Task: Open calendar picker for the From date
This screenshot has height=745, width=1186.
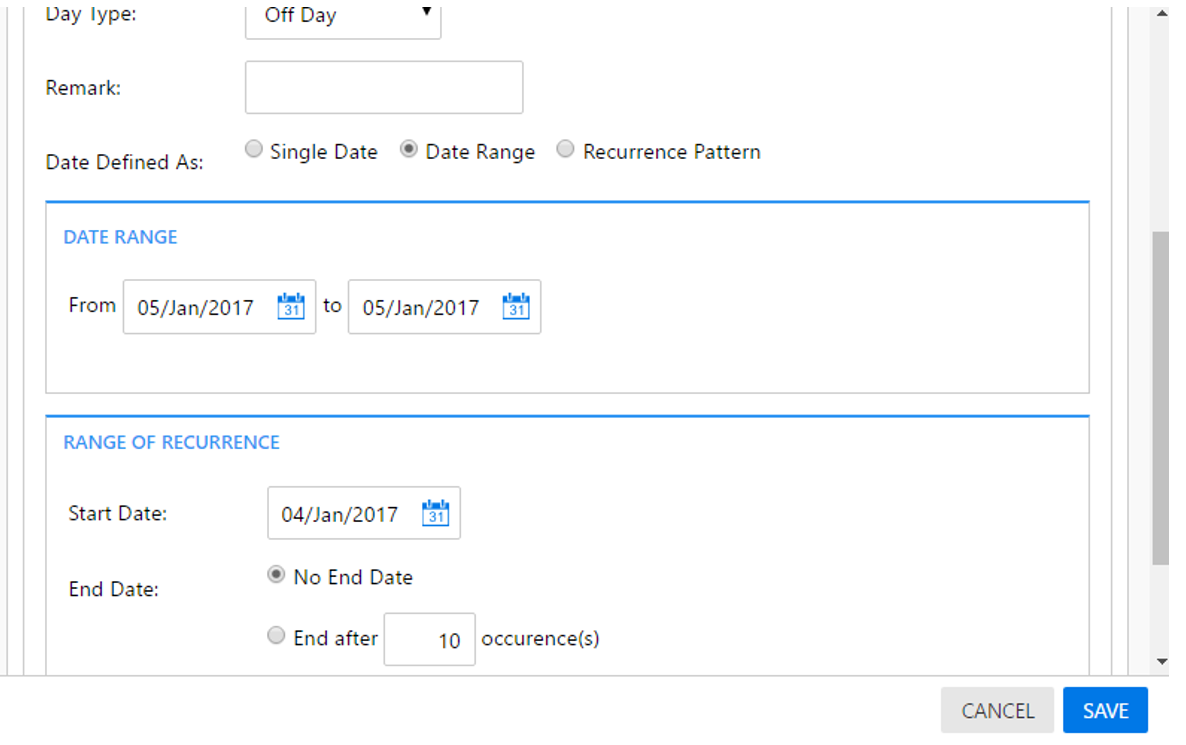Action: click(290, 306)
